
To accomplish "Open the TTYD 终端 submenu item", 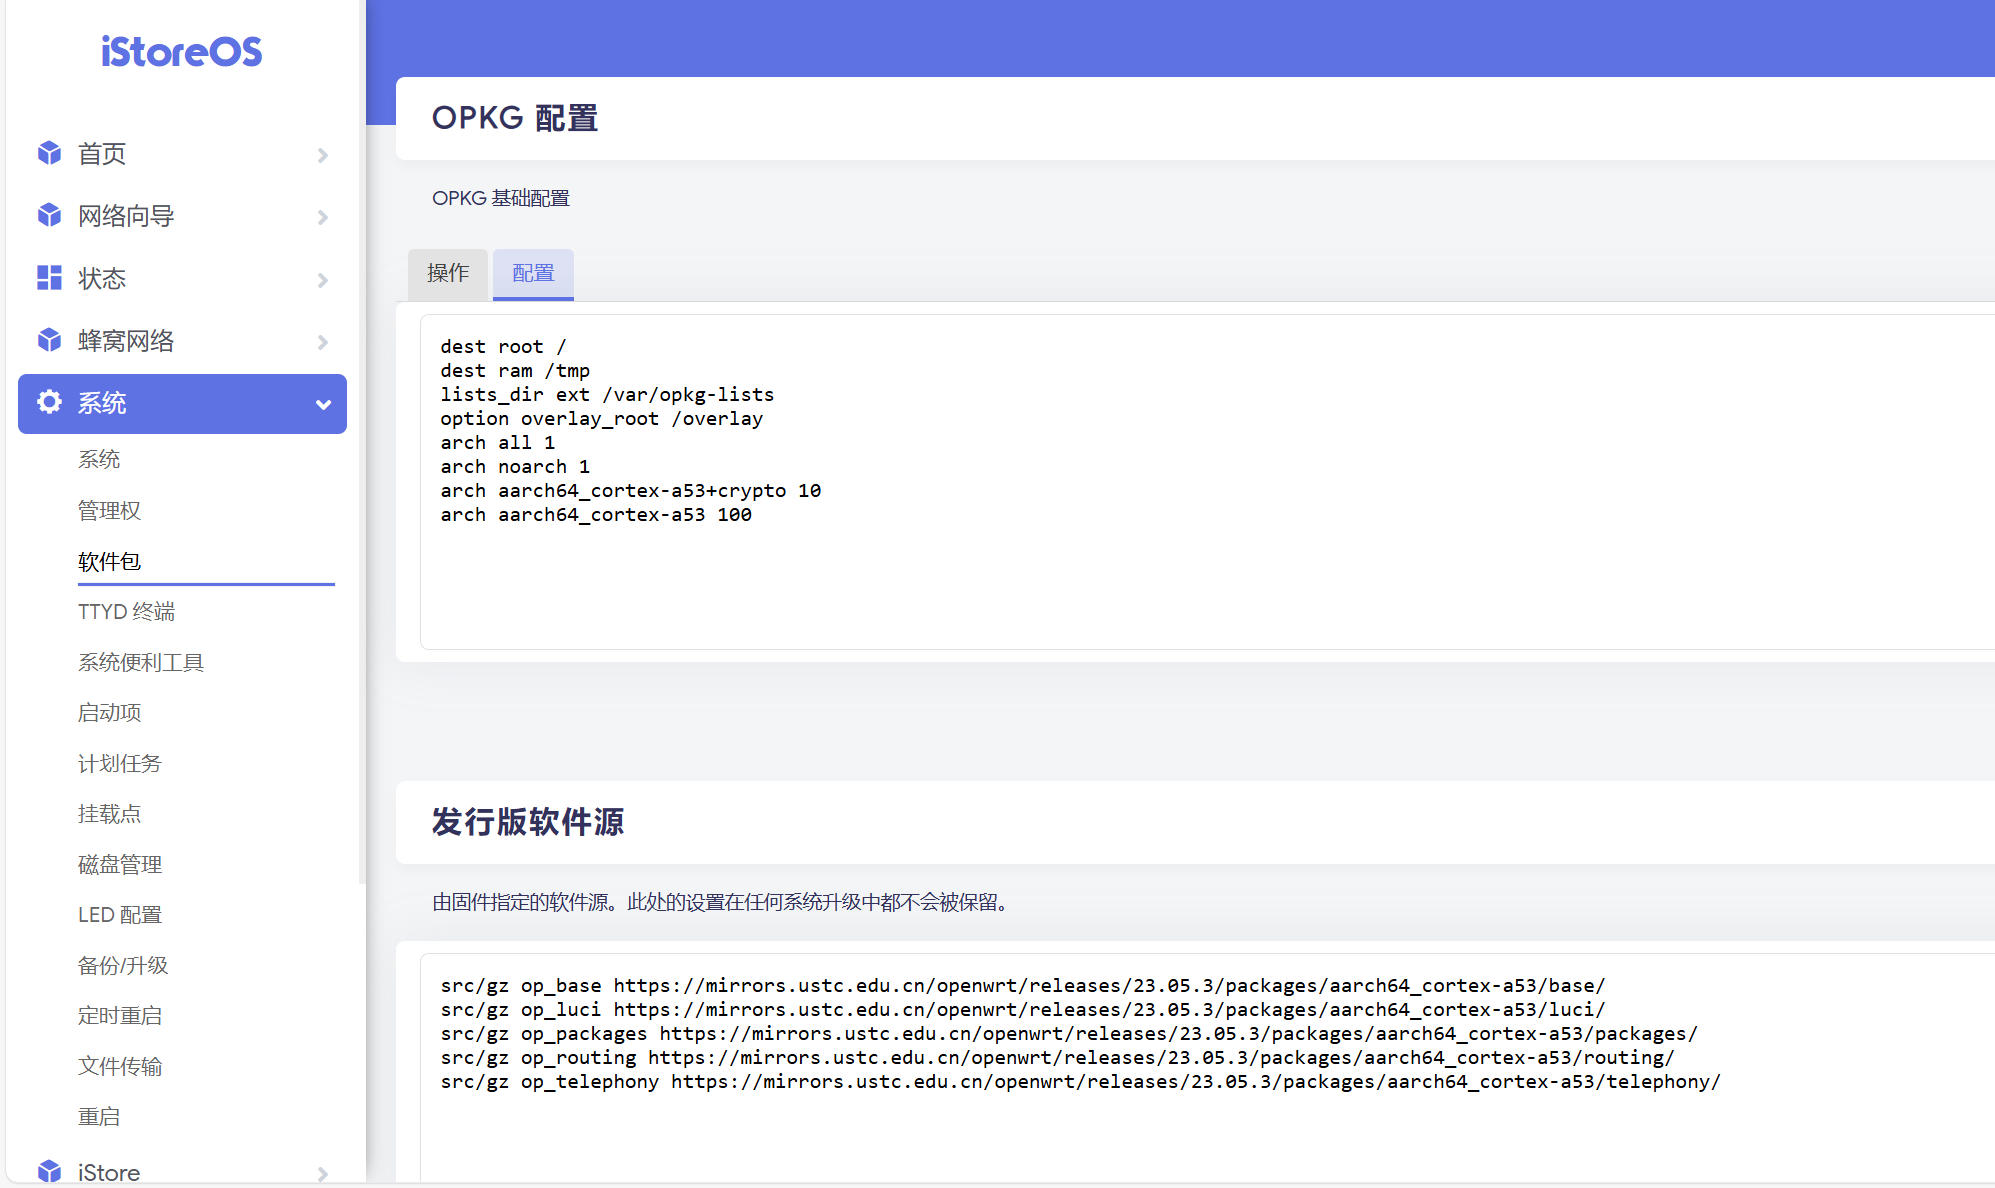I will coord(126,611).
